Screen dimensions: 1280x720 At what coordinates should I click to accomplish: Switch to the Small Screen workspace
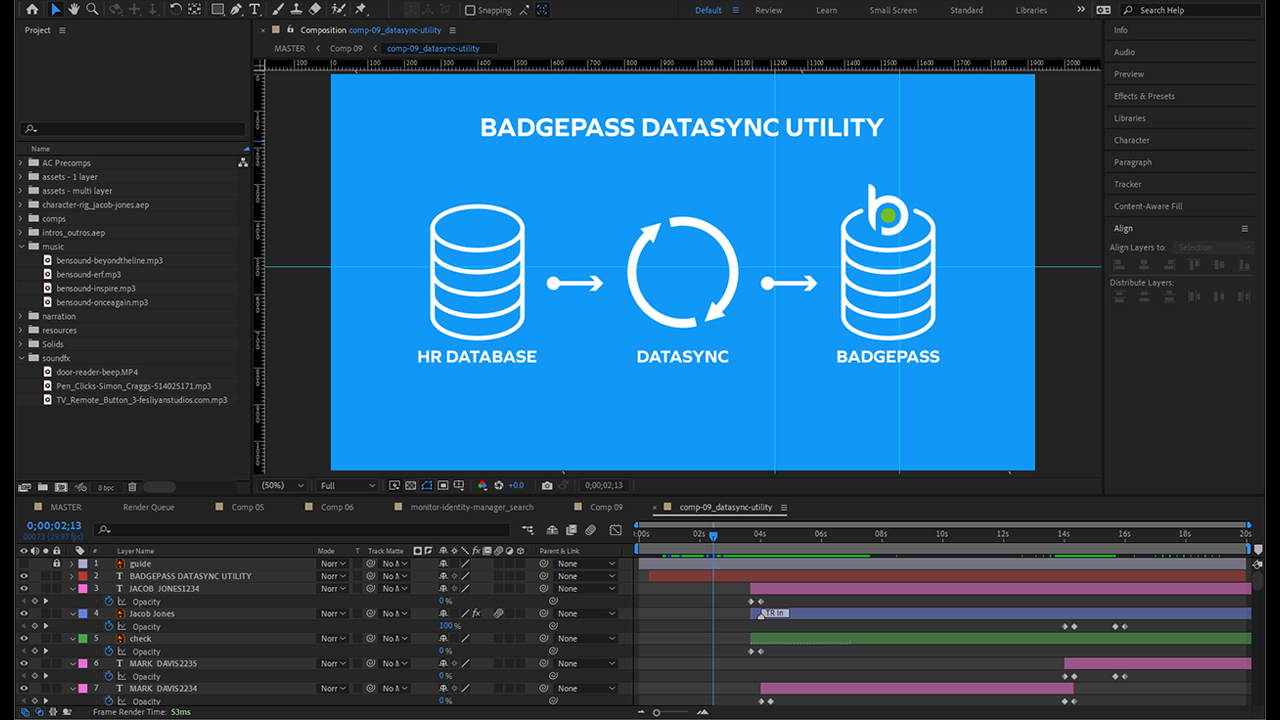coord(892,10)
